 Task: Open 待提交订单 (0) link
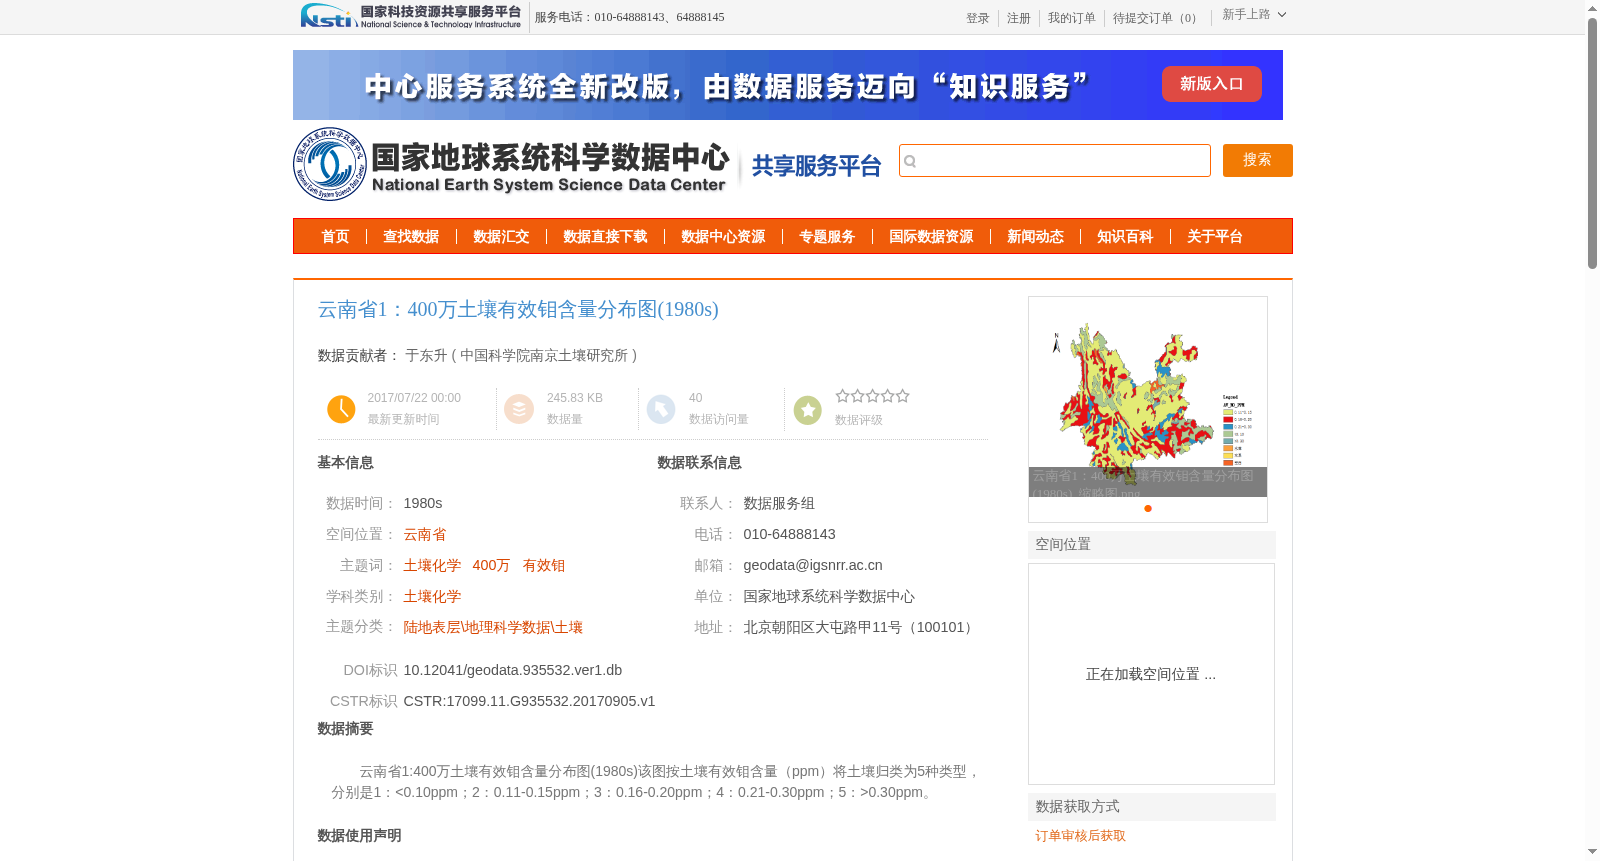click(1157, 18)
